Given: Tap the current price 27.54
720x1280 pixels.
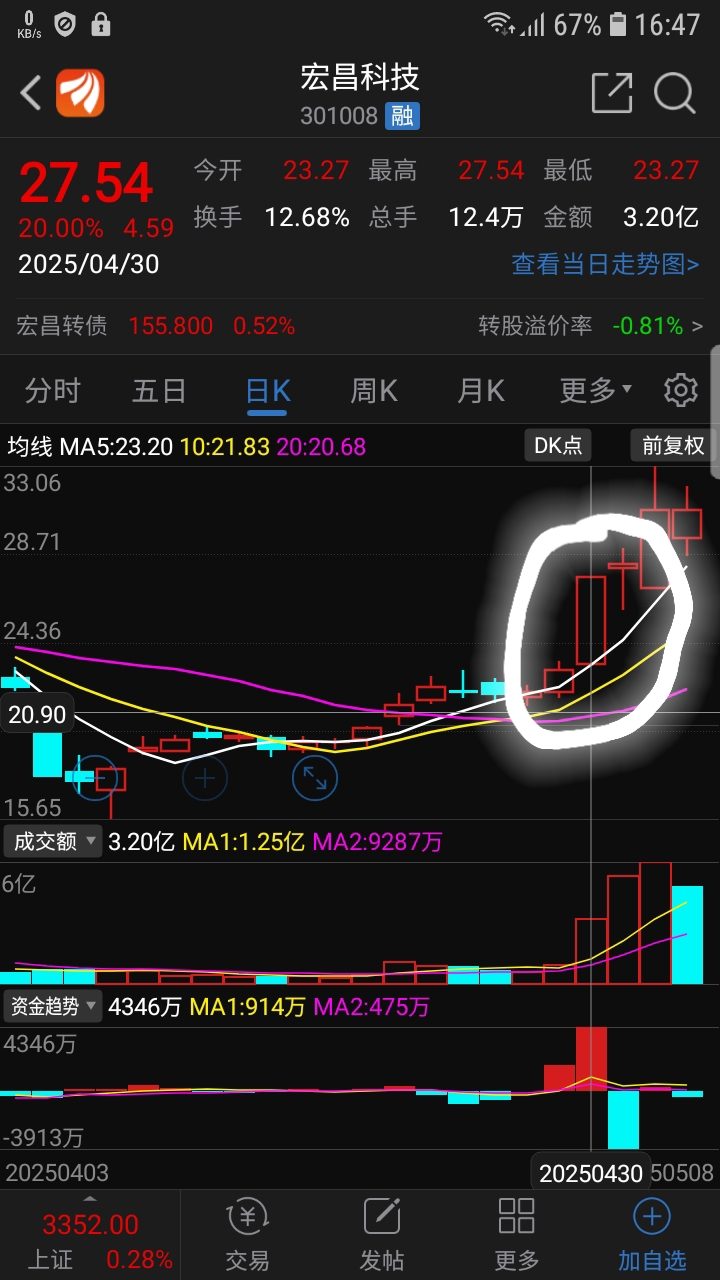Looking at the screenshot, I should pyautogui.click(x=86, y=183).
